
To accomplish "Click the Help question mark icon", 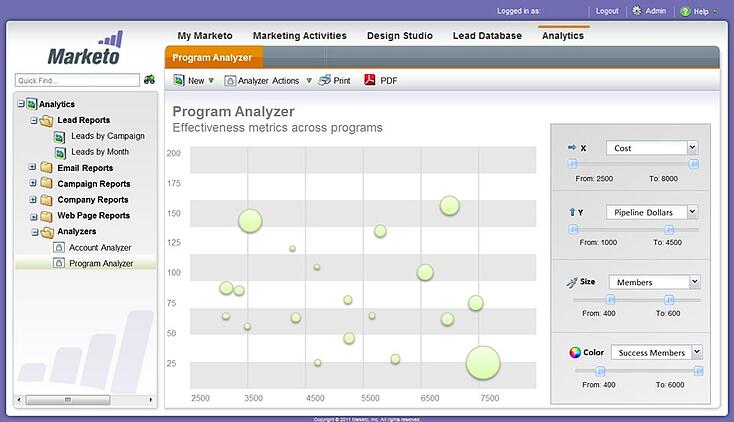I will pyautogui.click(x=685, y=11).
